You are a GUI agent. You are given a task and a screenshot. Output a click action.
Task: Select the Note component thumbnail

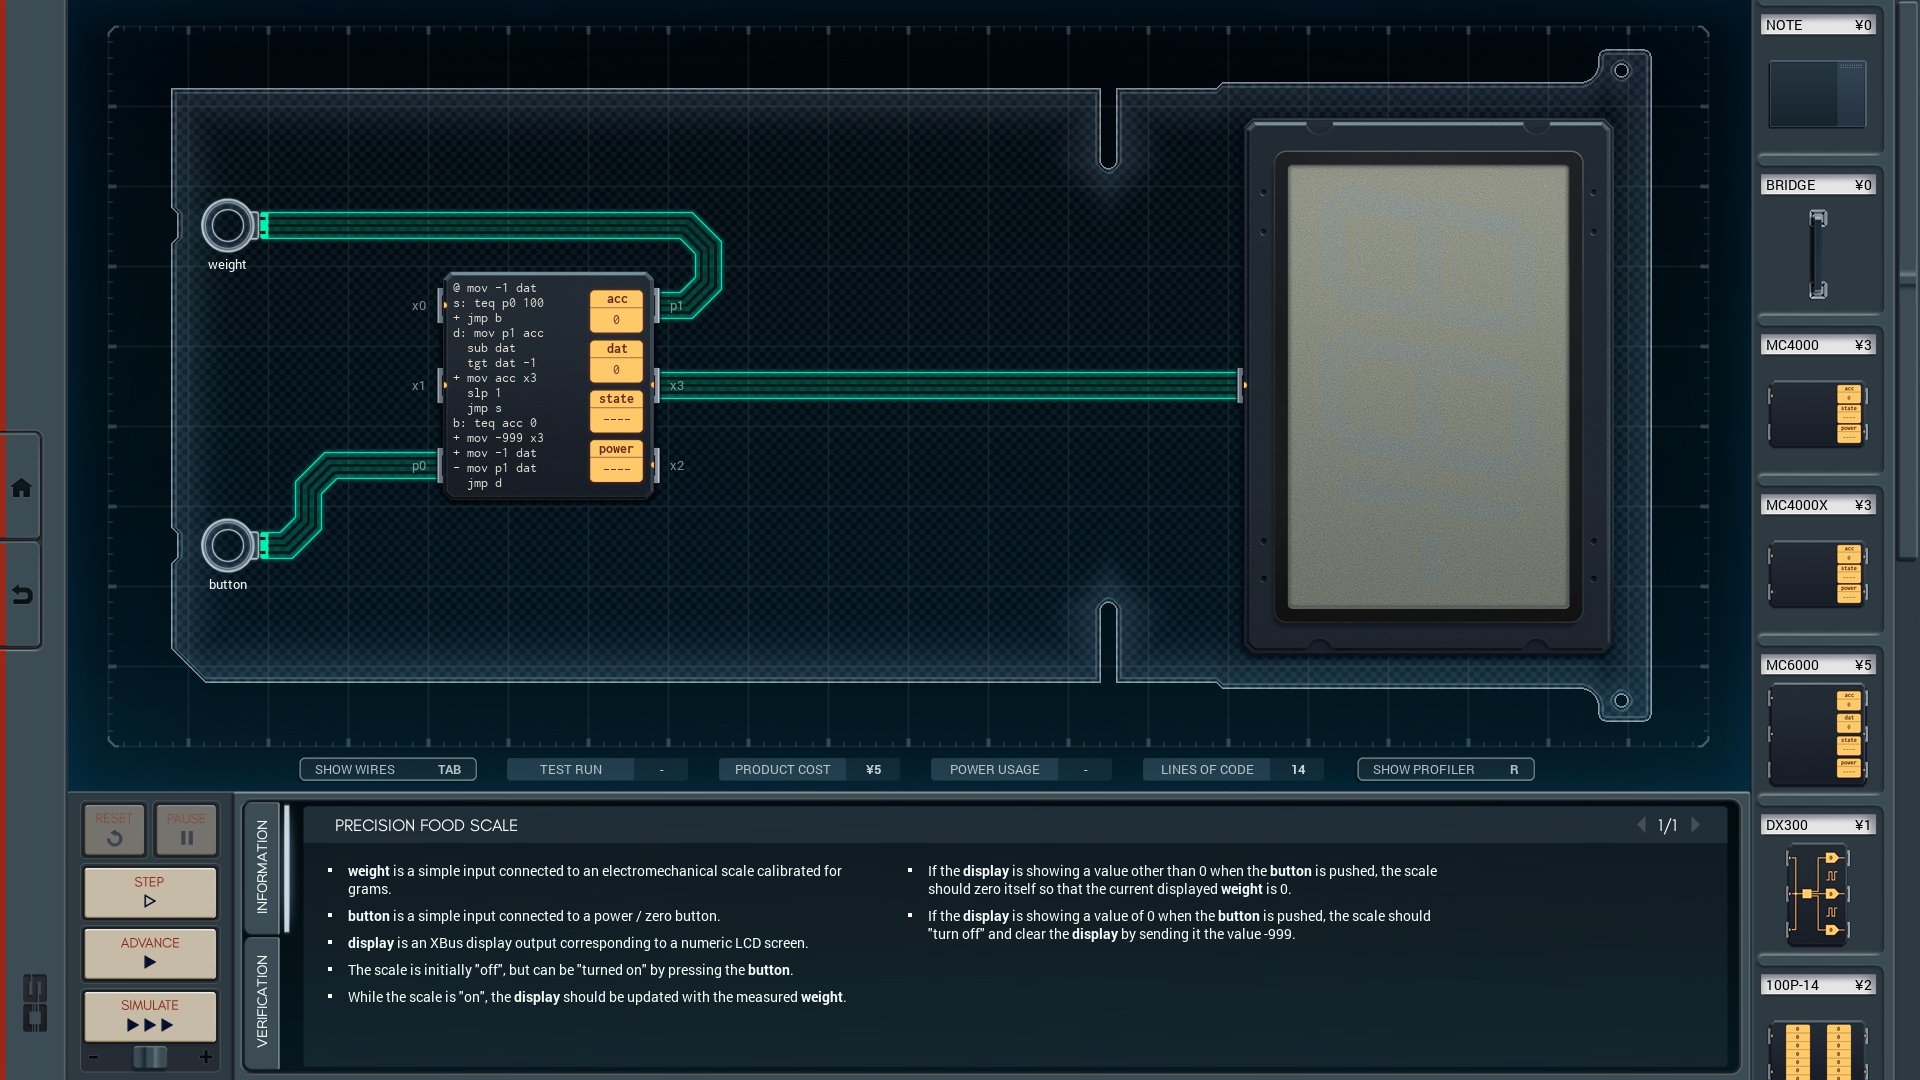(1817, 93)
